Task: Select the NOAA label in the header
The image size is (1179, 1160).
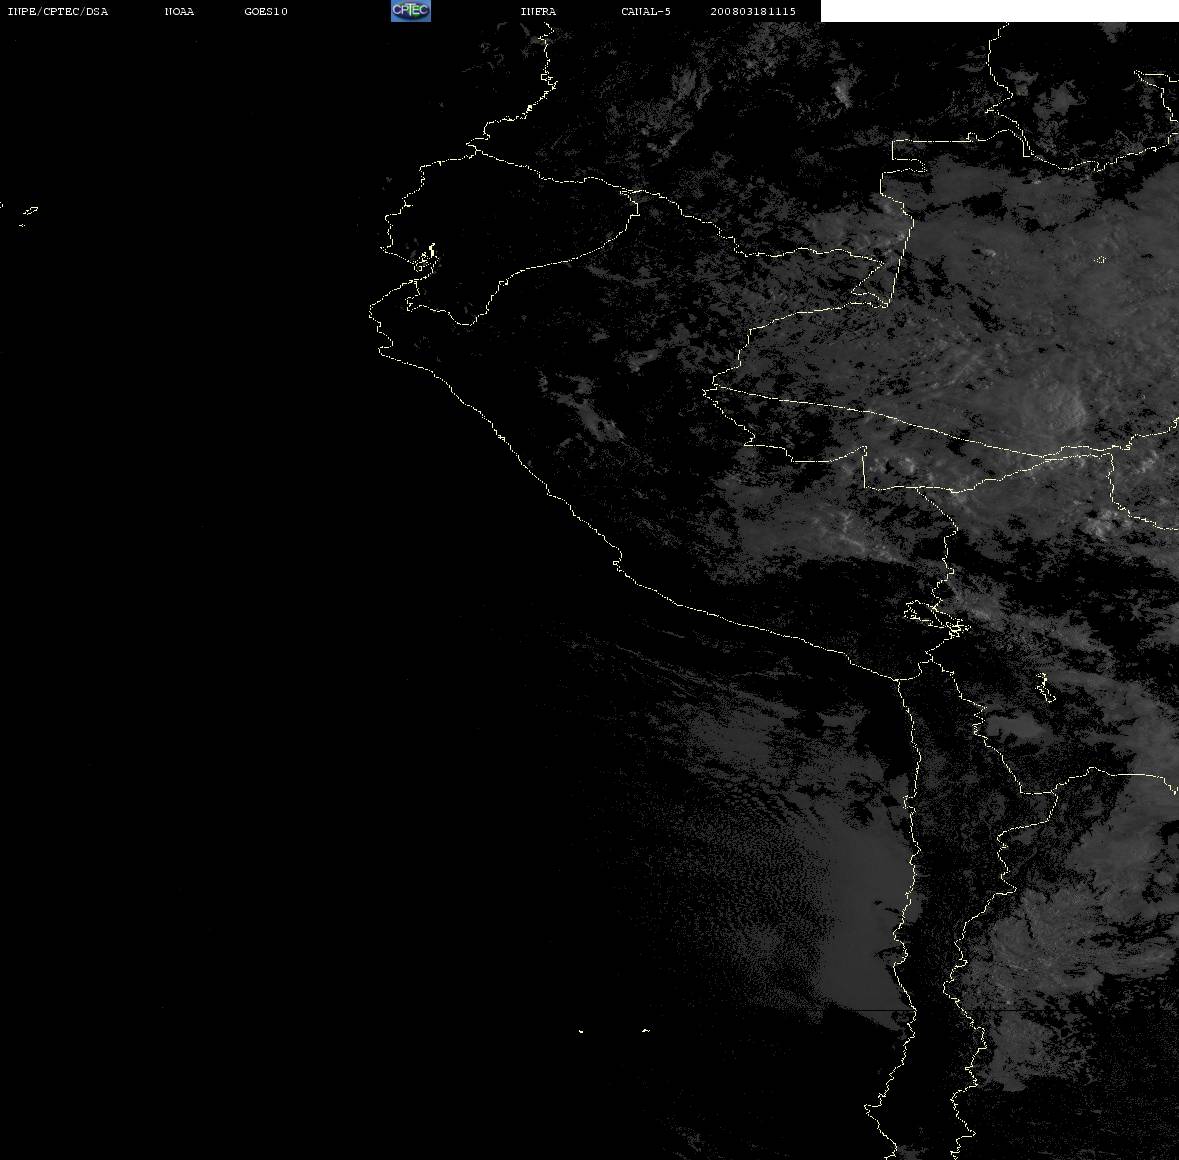Action: (x=179, y=11)
